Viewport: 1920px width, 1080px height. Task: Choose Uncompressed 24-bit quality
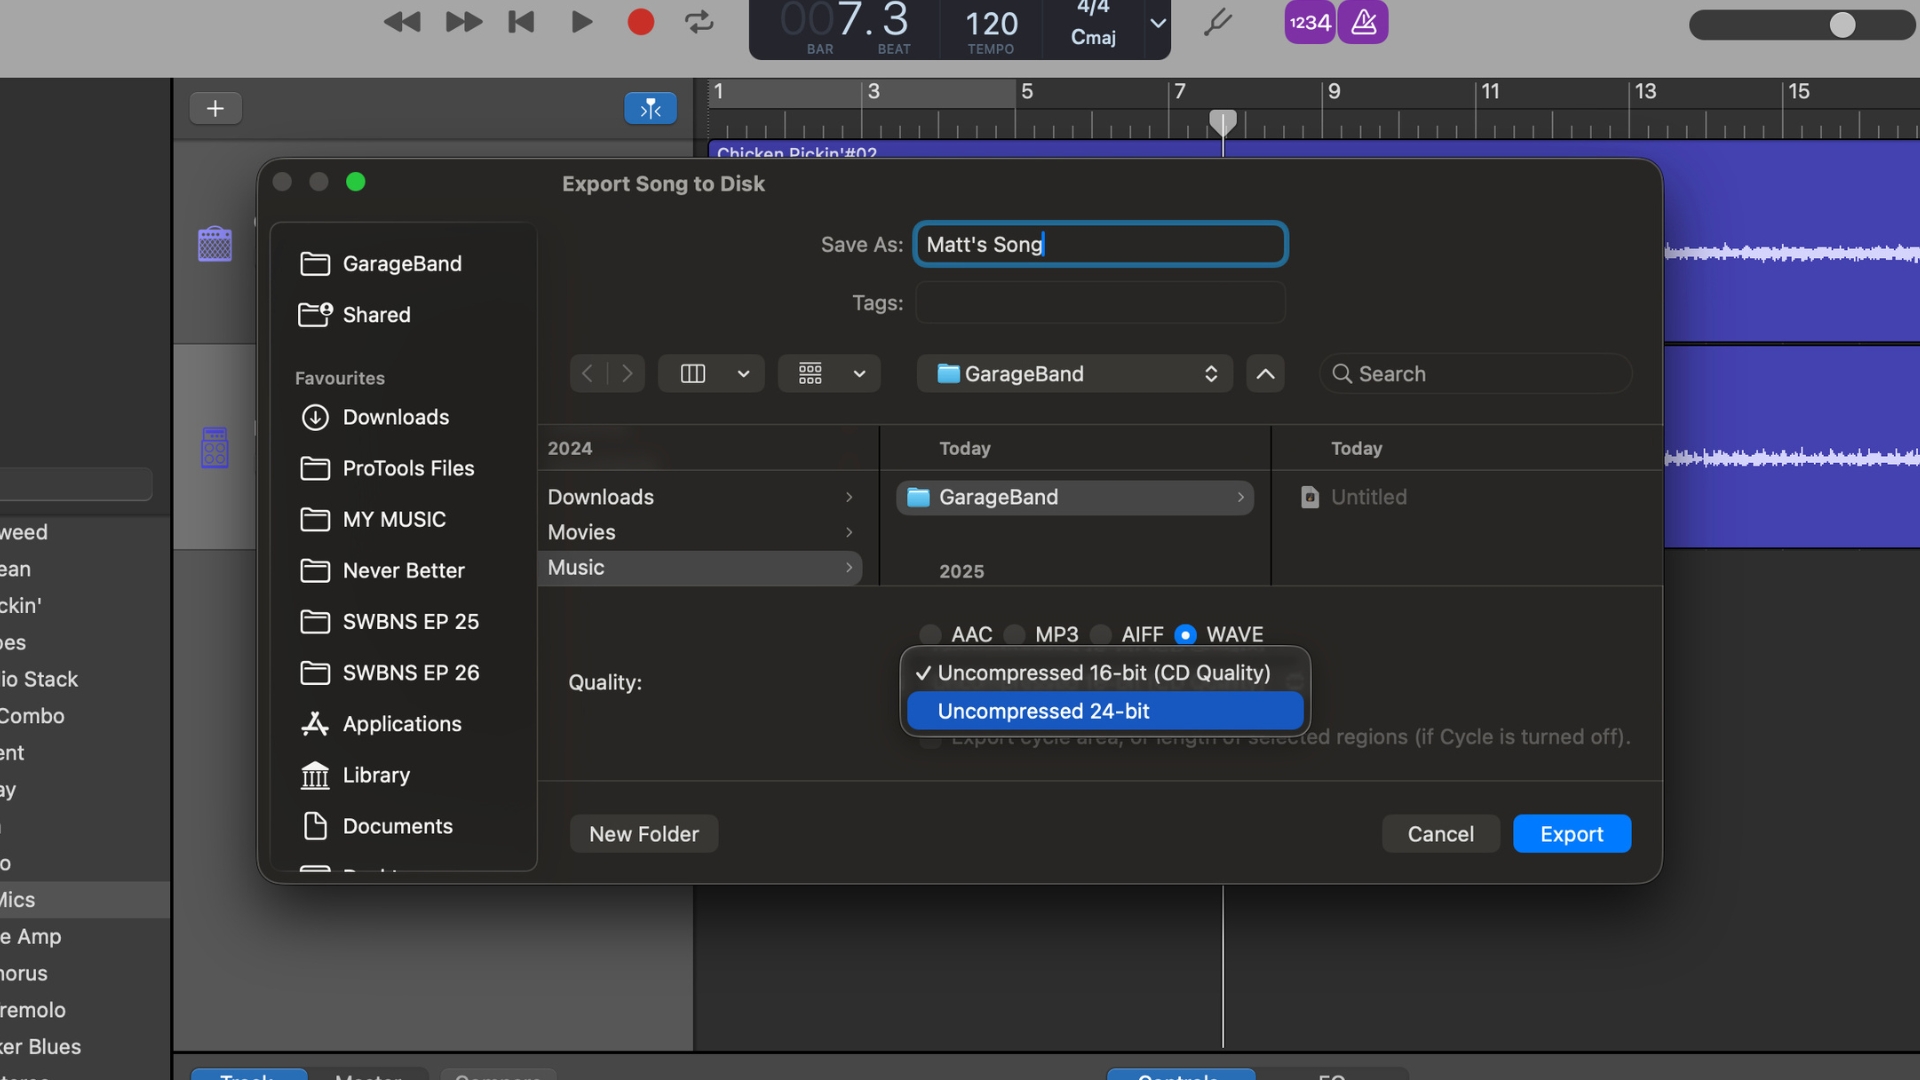click(x=1104, y=711)
